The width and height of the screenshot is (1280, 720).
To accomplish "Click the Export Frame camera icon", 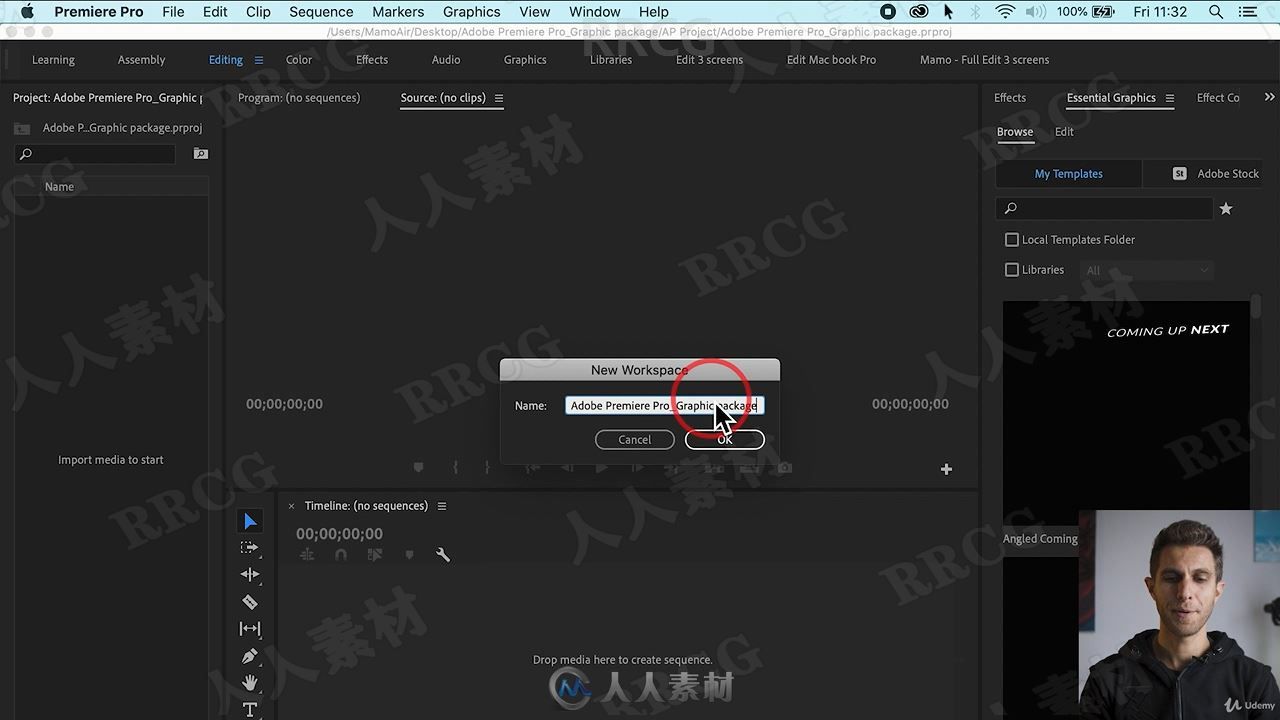I will pyautogui.click(x=785, y=468).
